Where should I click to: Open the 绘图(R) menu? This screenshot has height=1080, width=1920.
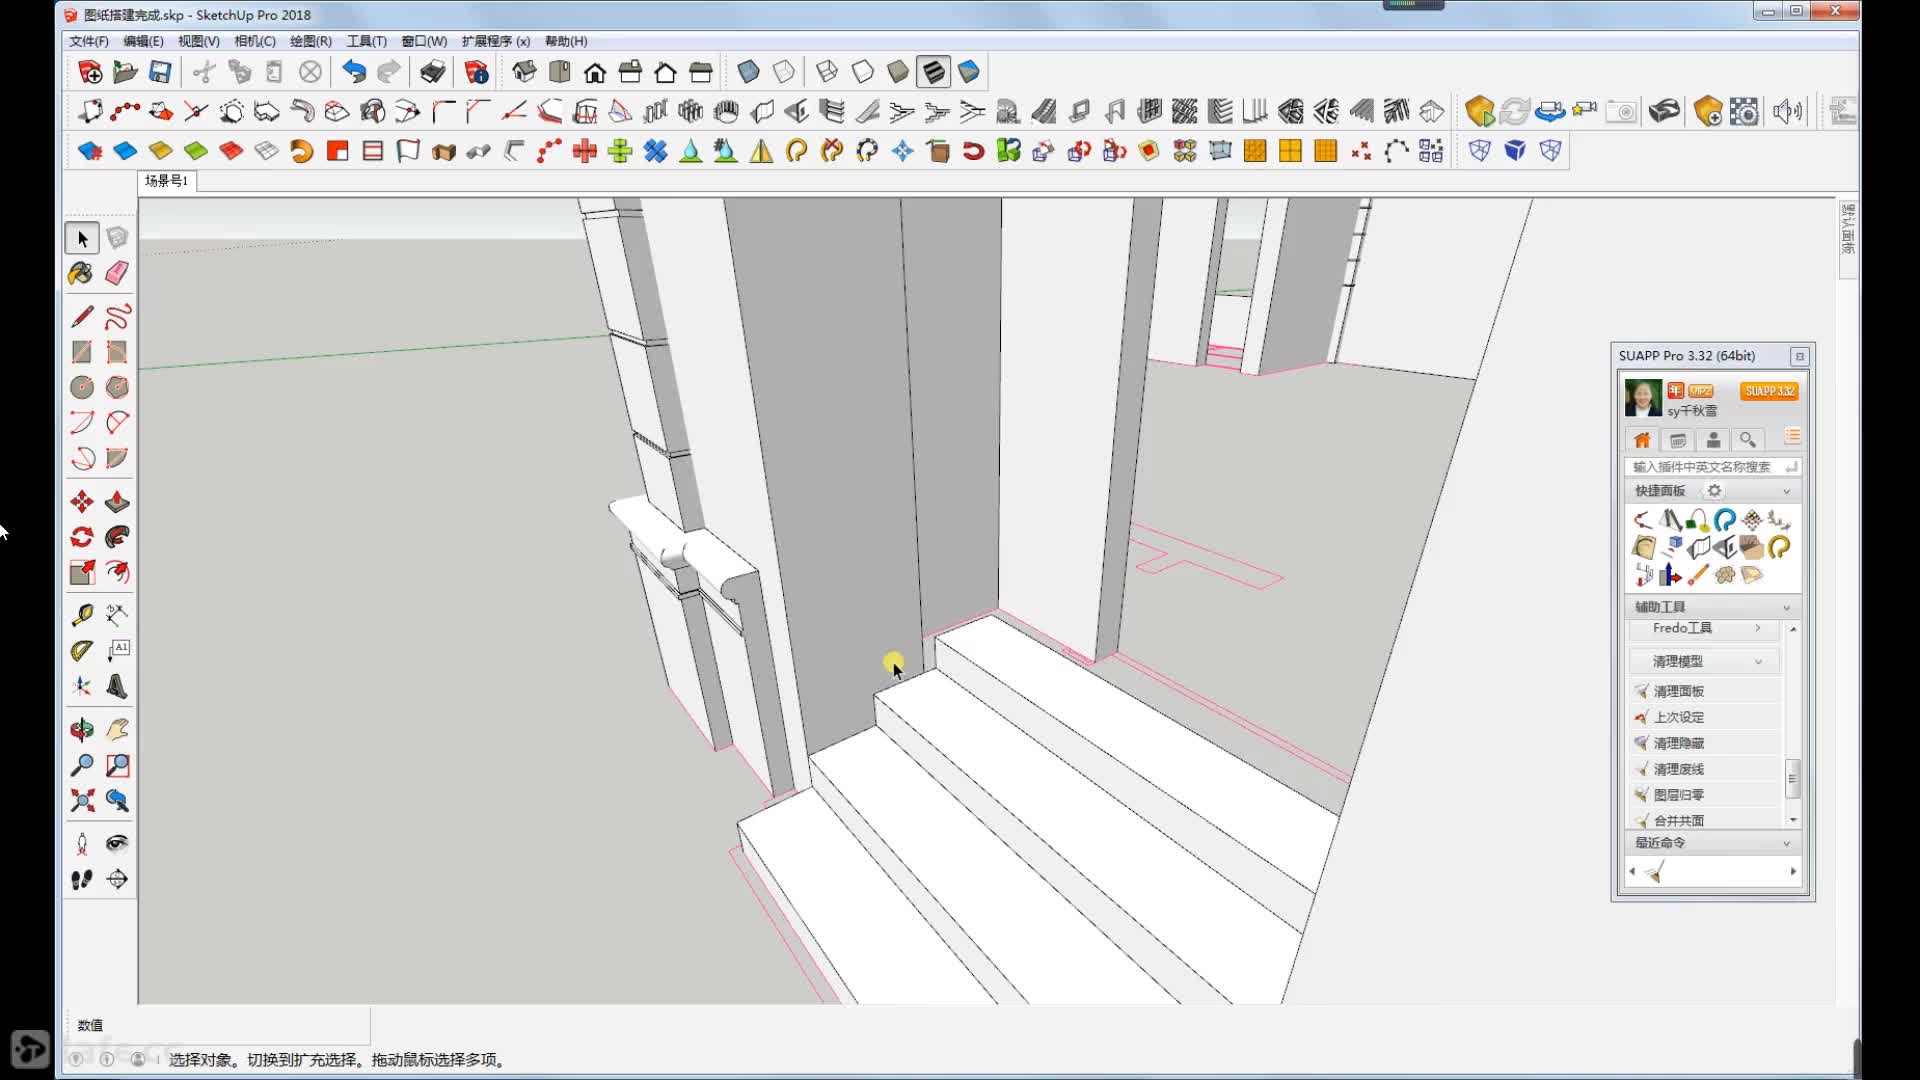coord(310,41)
